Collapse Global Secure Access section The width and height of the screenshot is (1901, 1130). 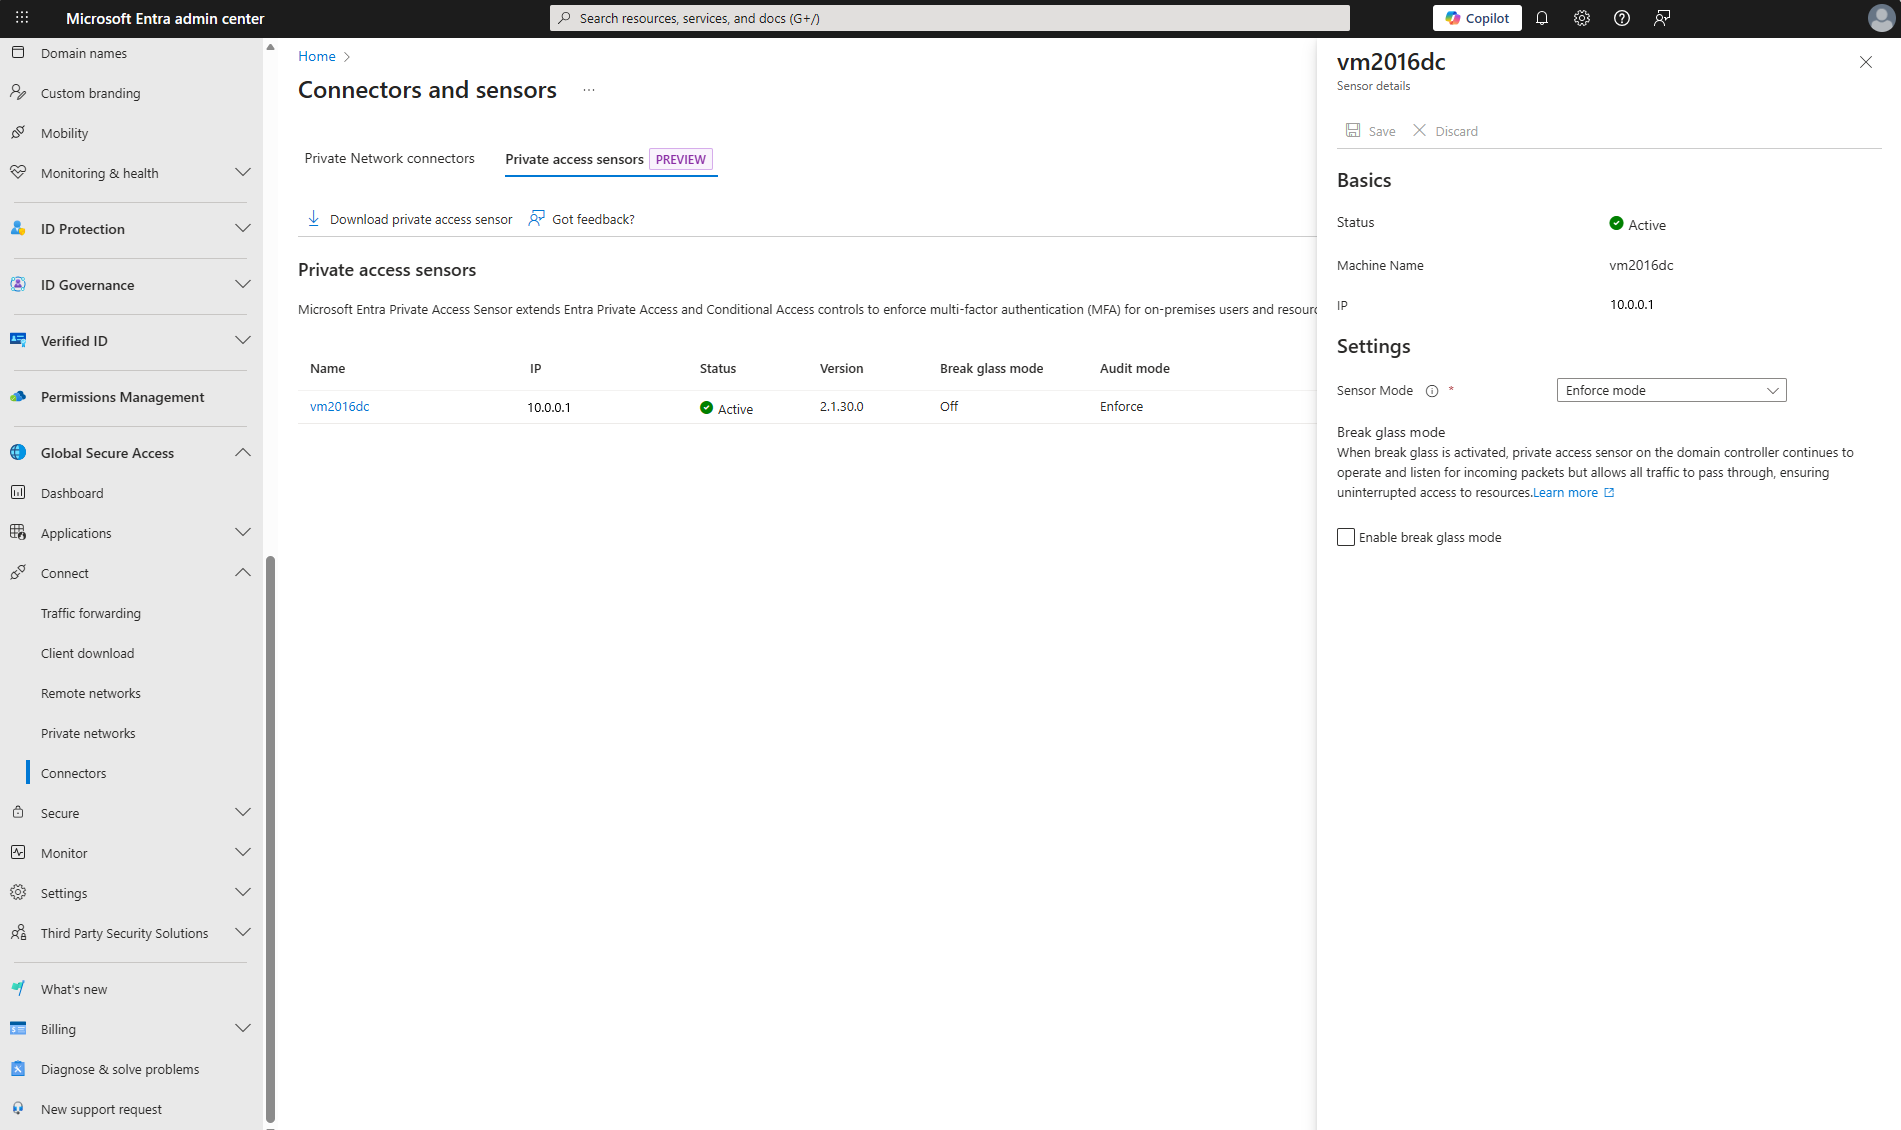[x=242, y=452]
